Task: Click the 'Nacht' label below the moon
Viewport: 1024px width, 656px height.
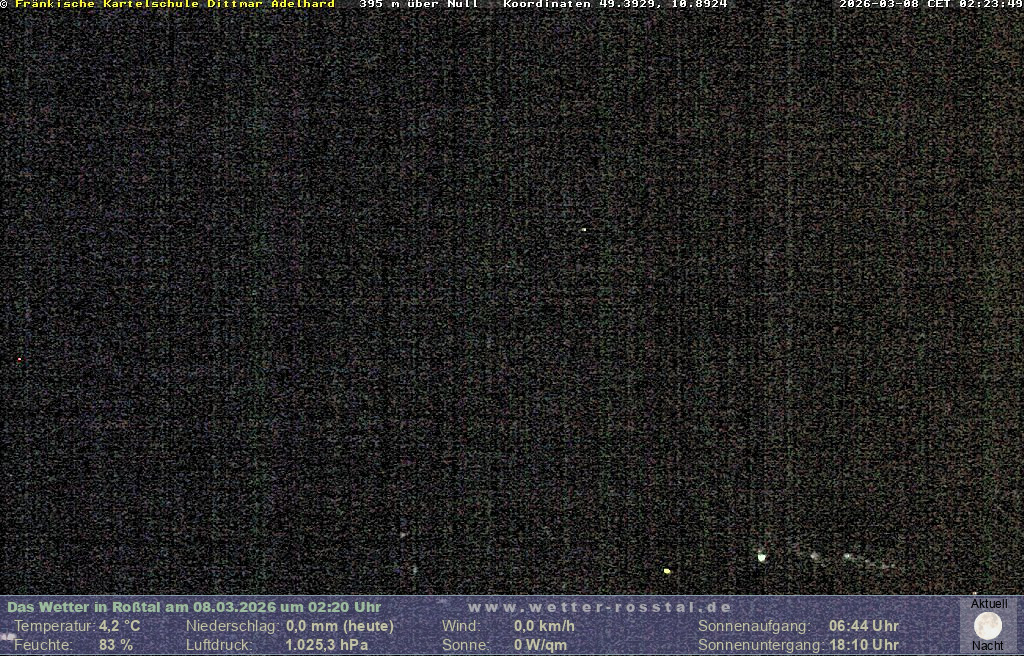Action: [x=988, y=646]
